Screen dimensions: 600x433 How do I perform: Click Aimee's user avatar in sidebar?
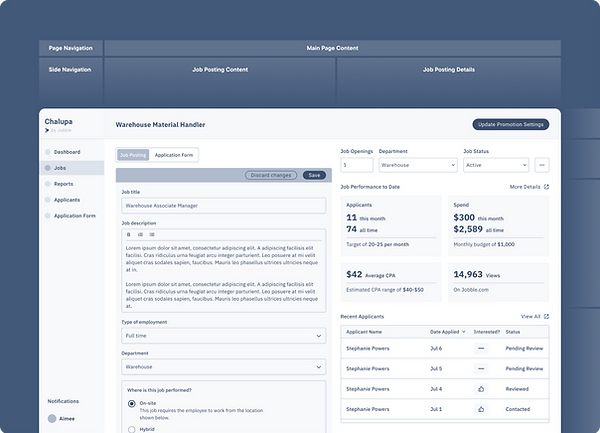(x=52, y=418)
